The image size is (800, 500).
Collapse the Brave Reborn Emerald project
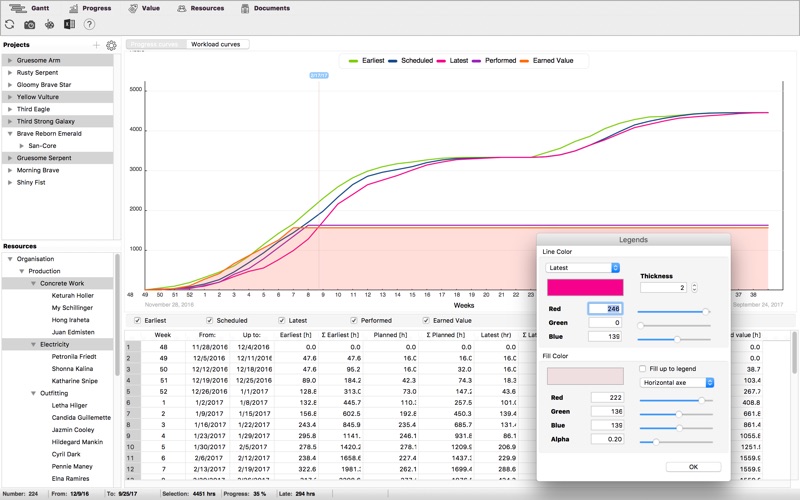[10, 134]
